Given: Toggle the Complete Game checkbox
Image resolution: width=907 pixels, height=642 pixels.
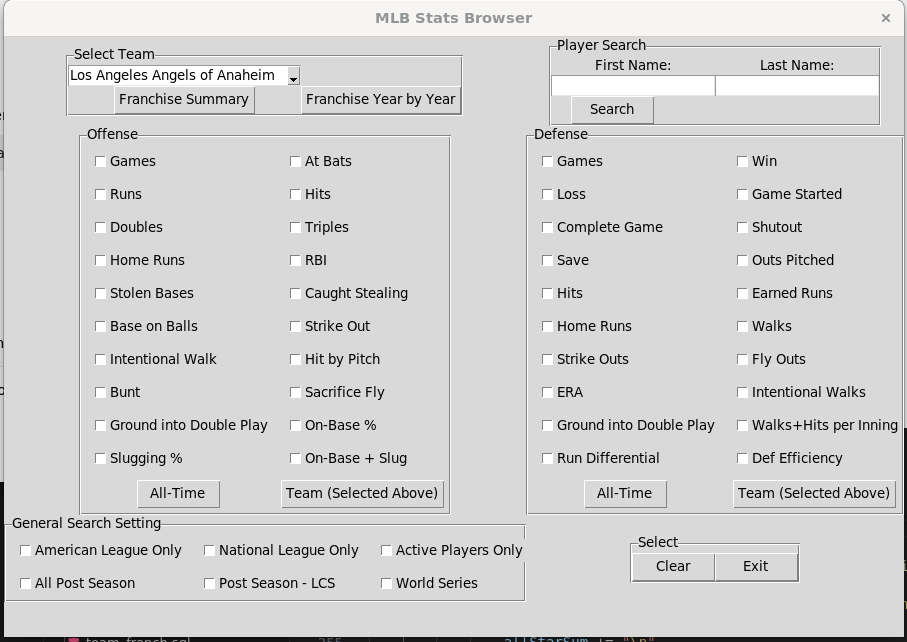Looking at the screenshot, I should coord(547,227).
